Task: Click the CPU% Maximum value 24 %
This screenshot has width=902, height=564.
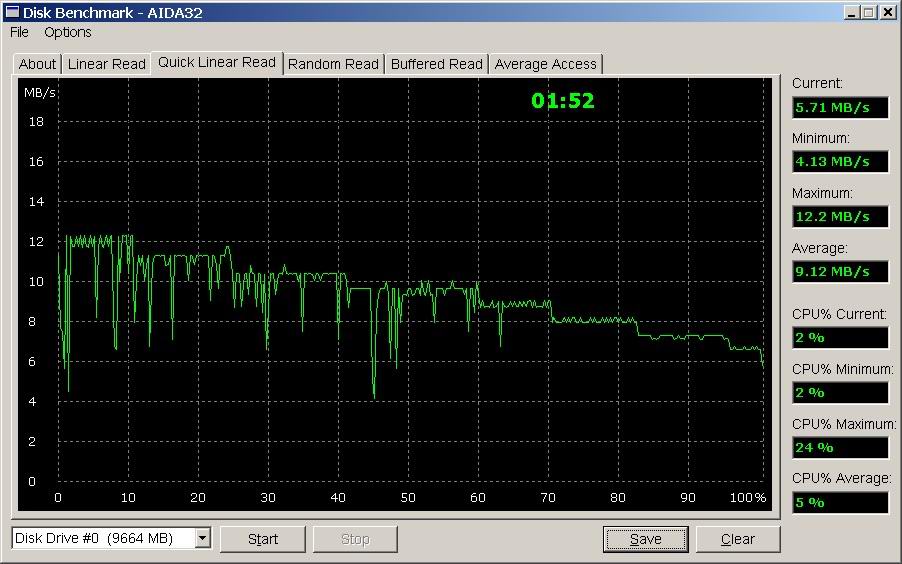Action: click(x=840, y=448)
